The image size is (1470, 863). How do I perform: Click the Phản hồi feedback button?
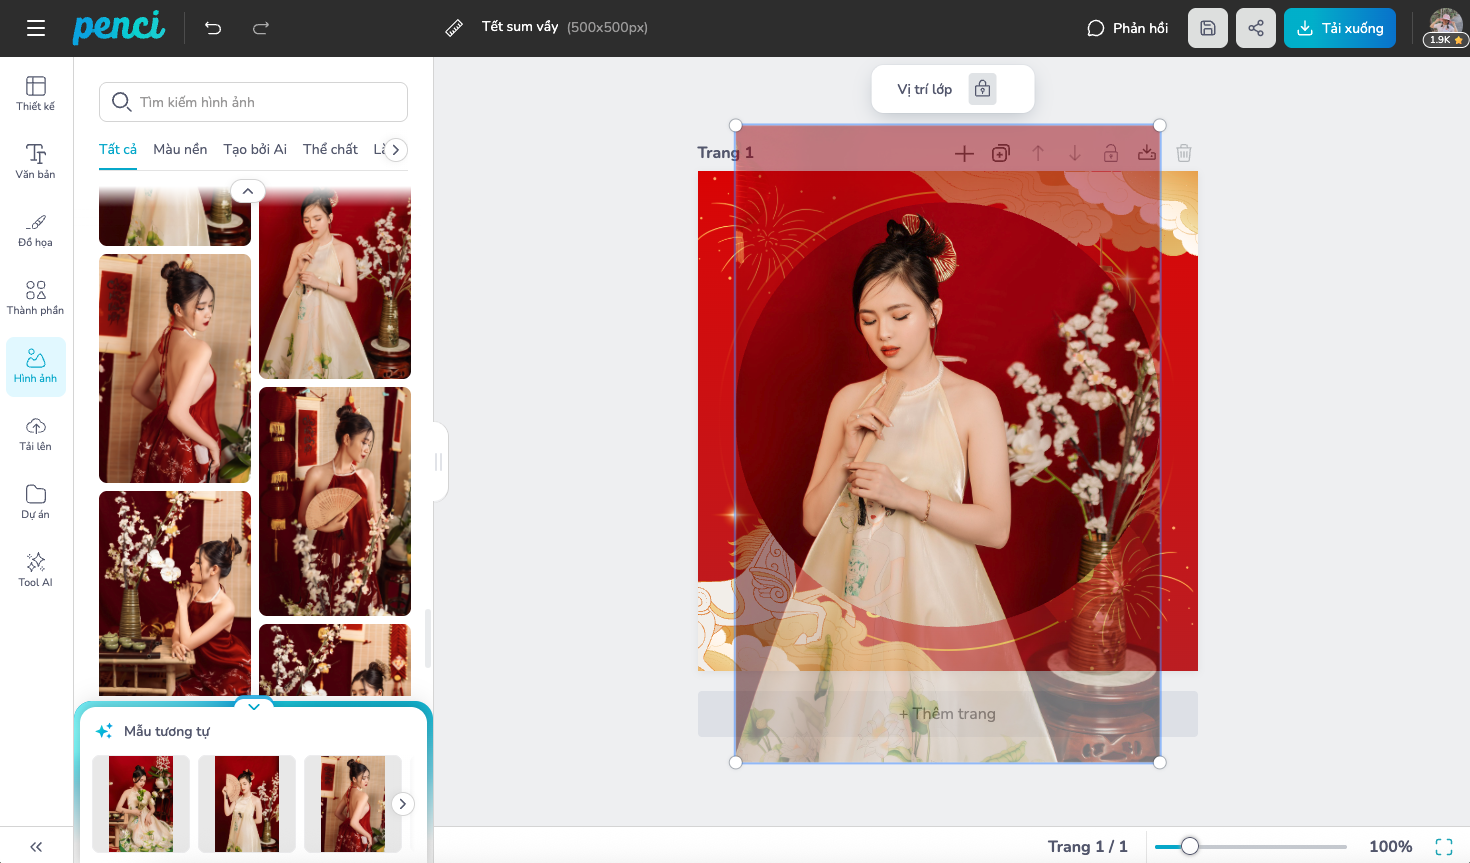[x=1127, y=28]
